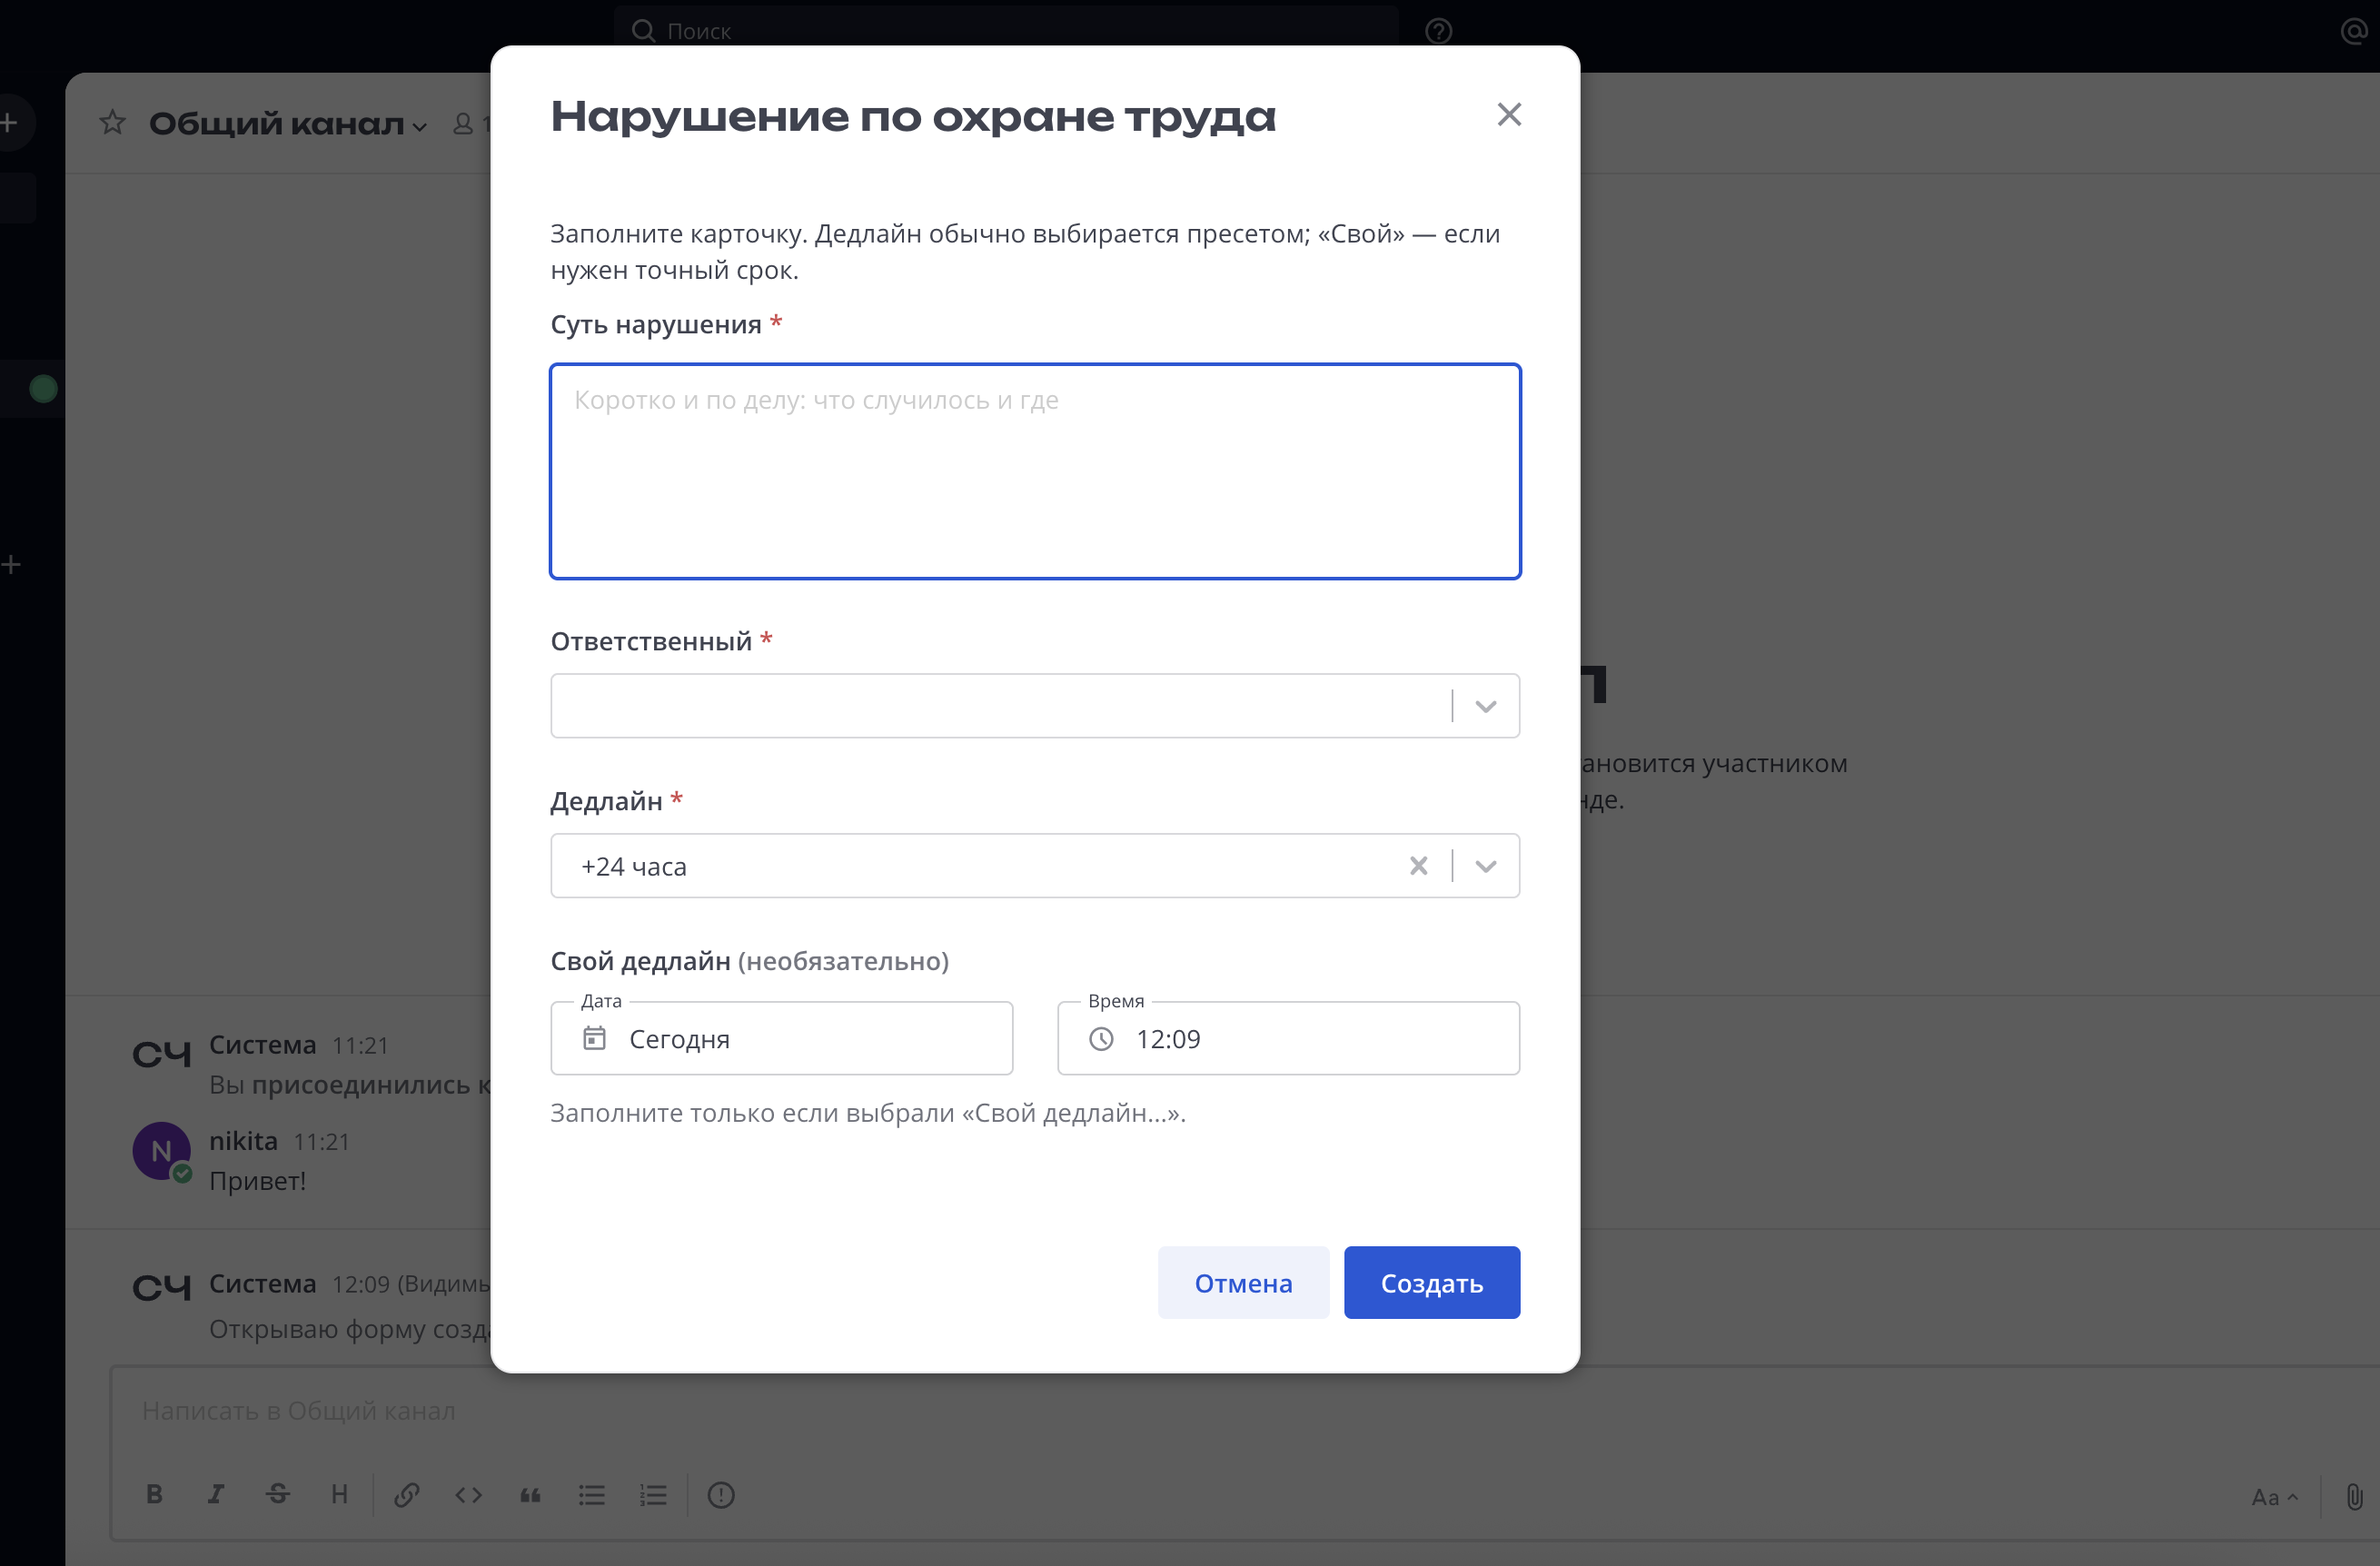Expand the Общий канал channel menu

coord(419,128)
